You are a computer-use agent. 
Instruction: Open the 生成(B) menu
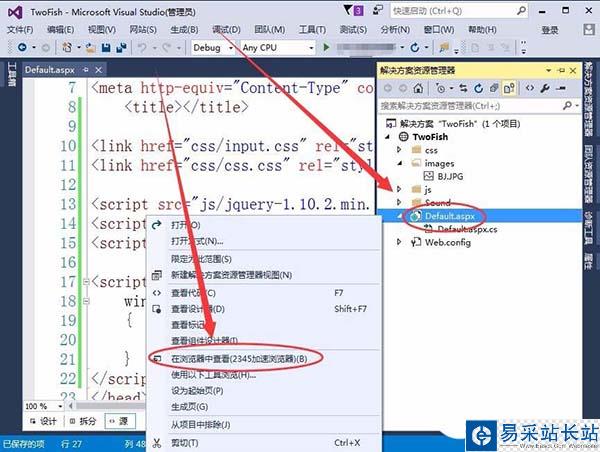[x=184, y=29]
